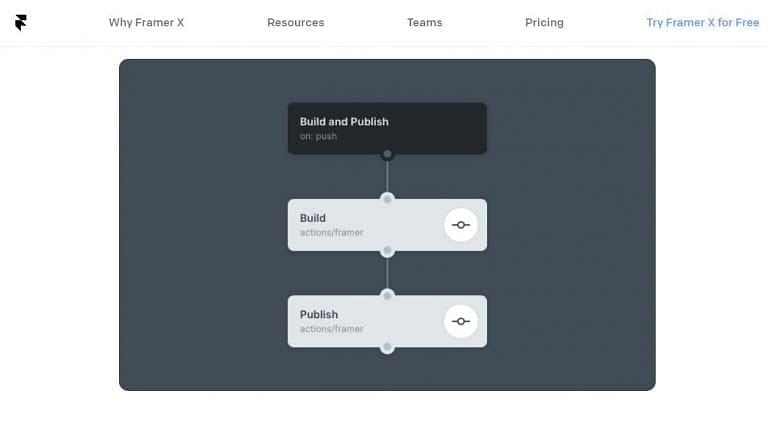Click 'actions/framer' under Build
The width and height of the screenshot is (768, 421).
[332, 233]
